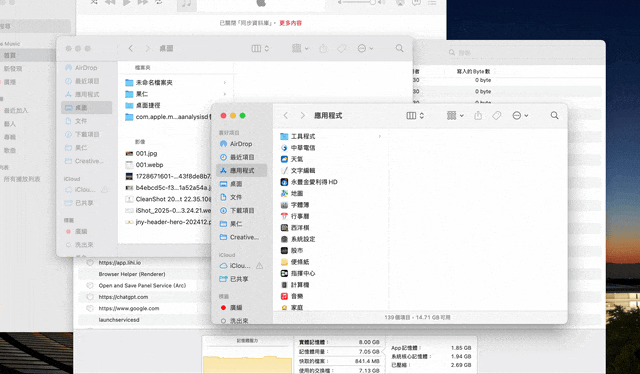Select the 地圖 app
This screenshot has height=374, width=640.
(x=292, y=194)
